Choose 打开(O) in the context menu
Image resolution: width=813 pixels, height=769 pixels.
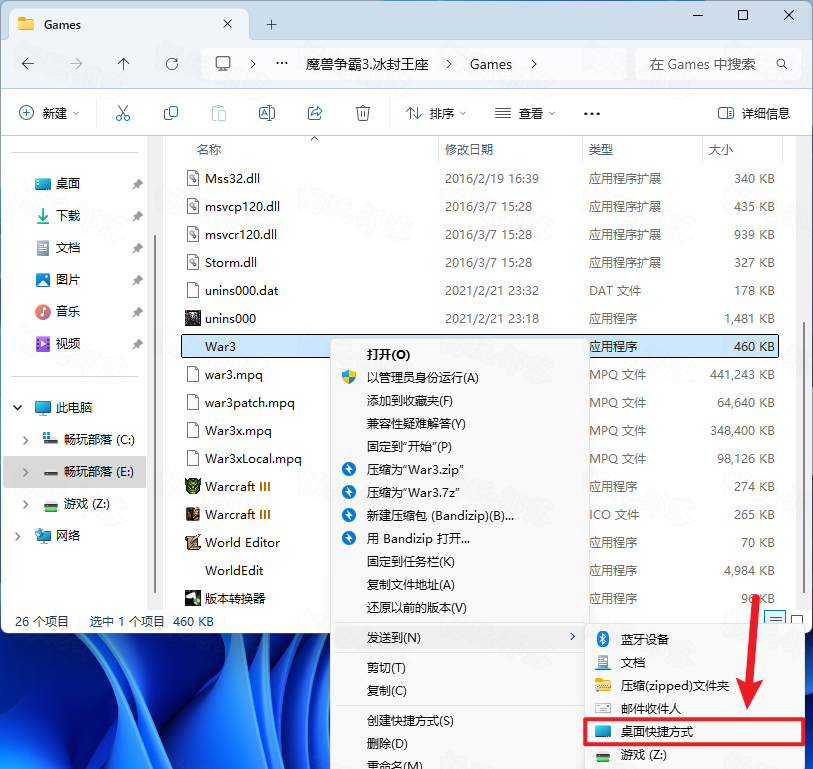pos(388,355)
